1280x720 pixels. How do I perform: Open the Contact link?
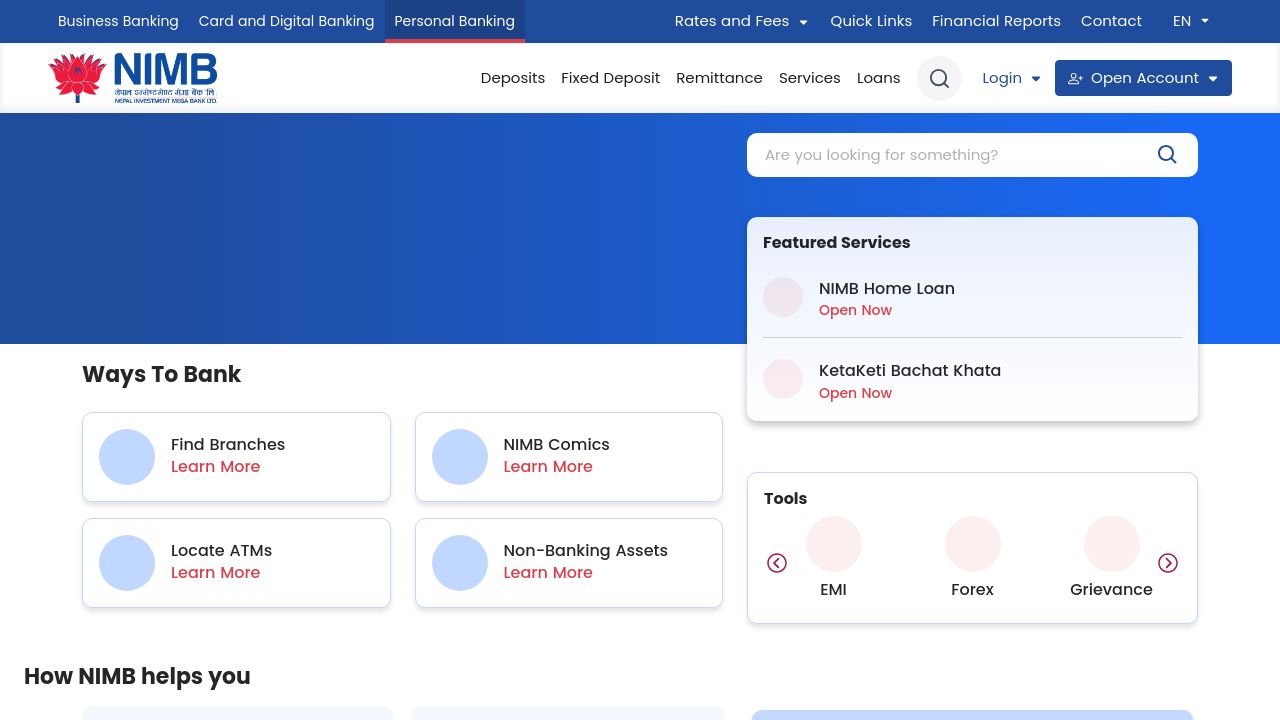(x=1111, y=21)
